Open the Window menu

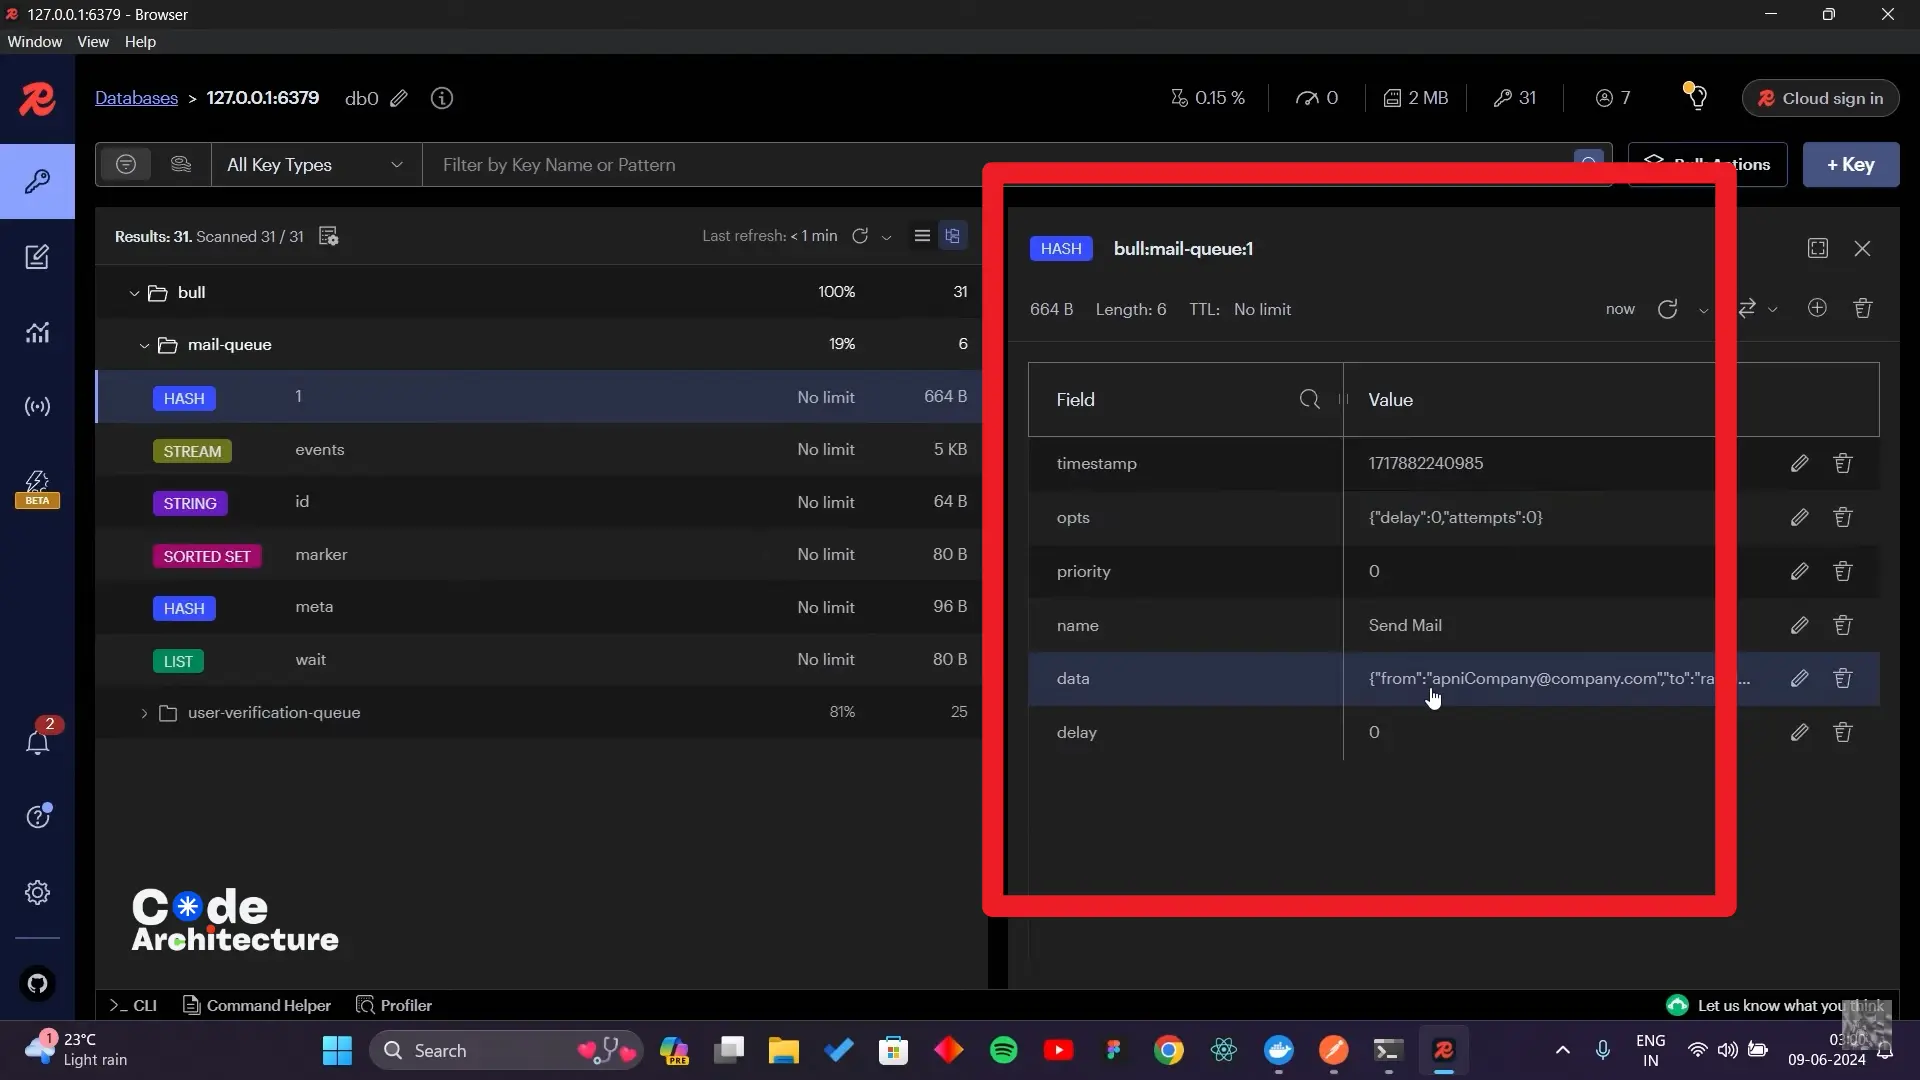34,42
